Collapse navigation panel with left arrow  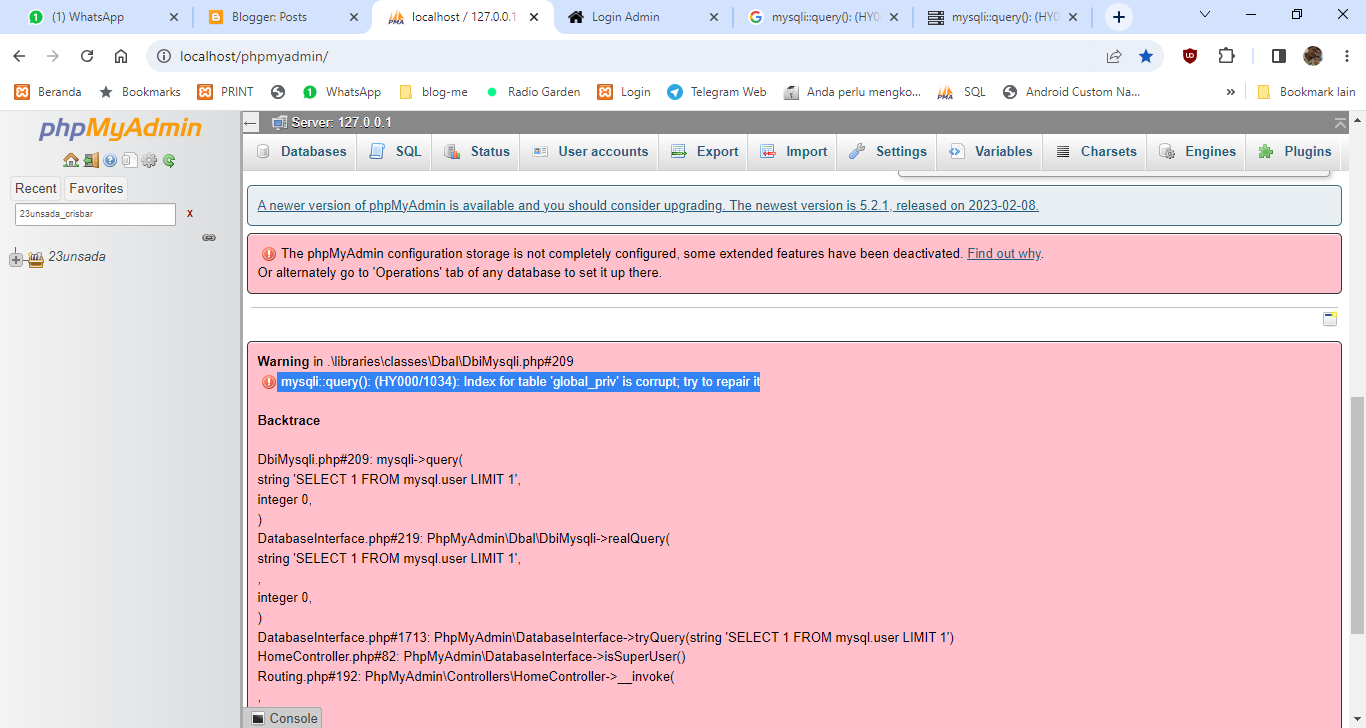tap(251, 123)
